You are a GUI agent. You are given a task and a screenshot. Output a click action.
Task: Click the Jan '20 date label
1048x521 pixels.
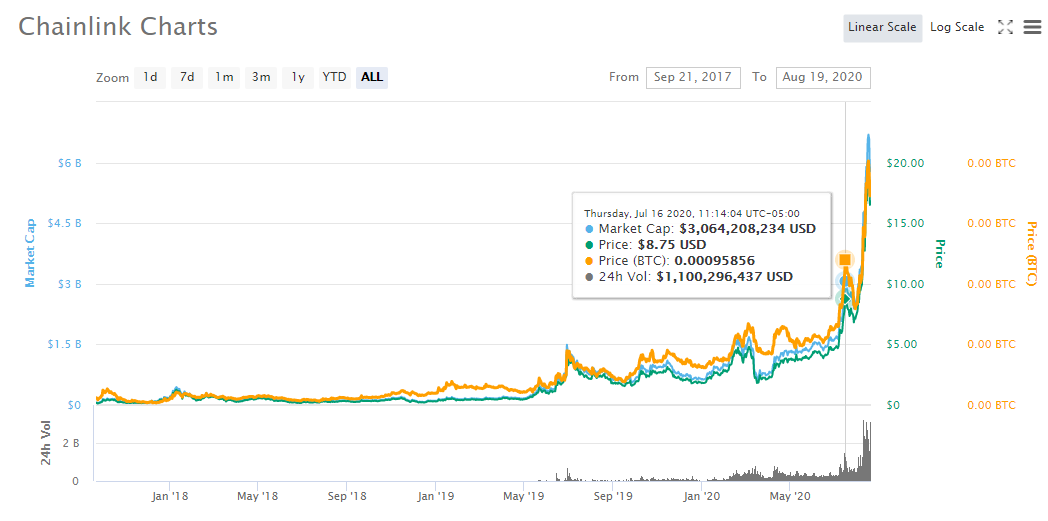tap(702, 496)
